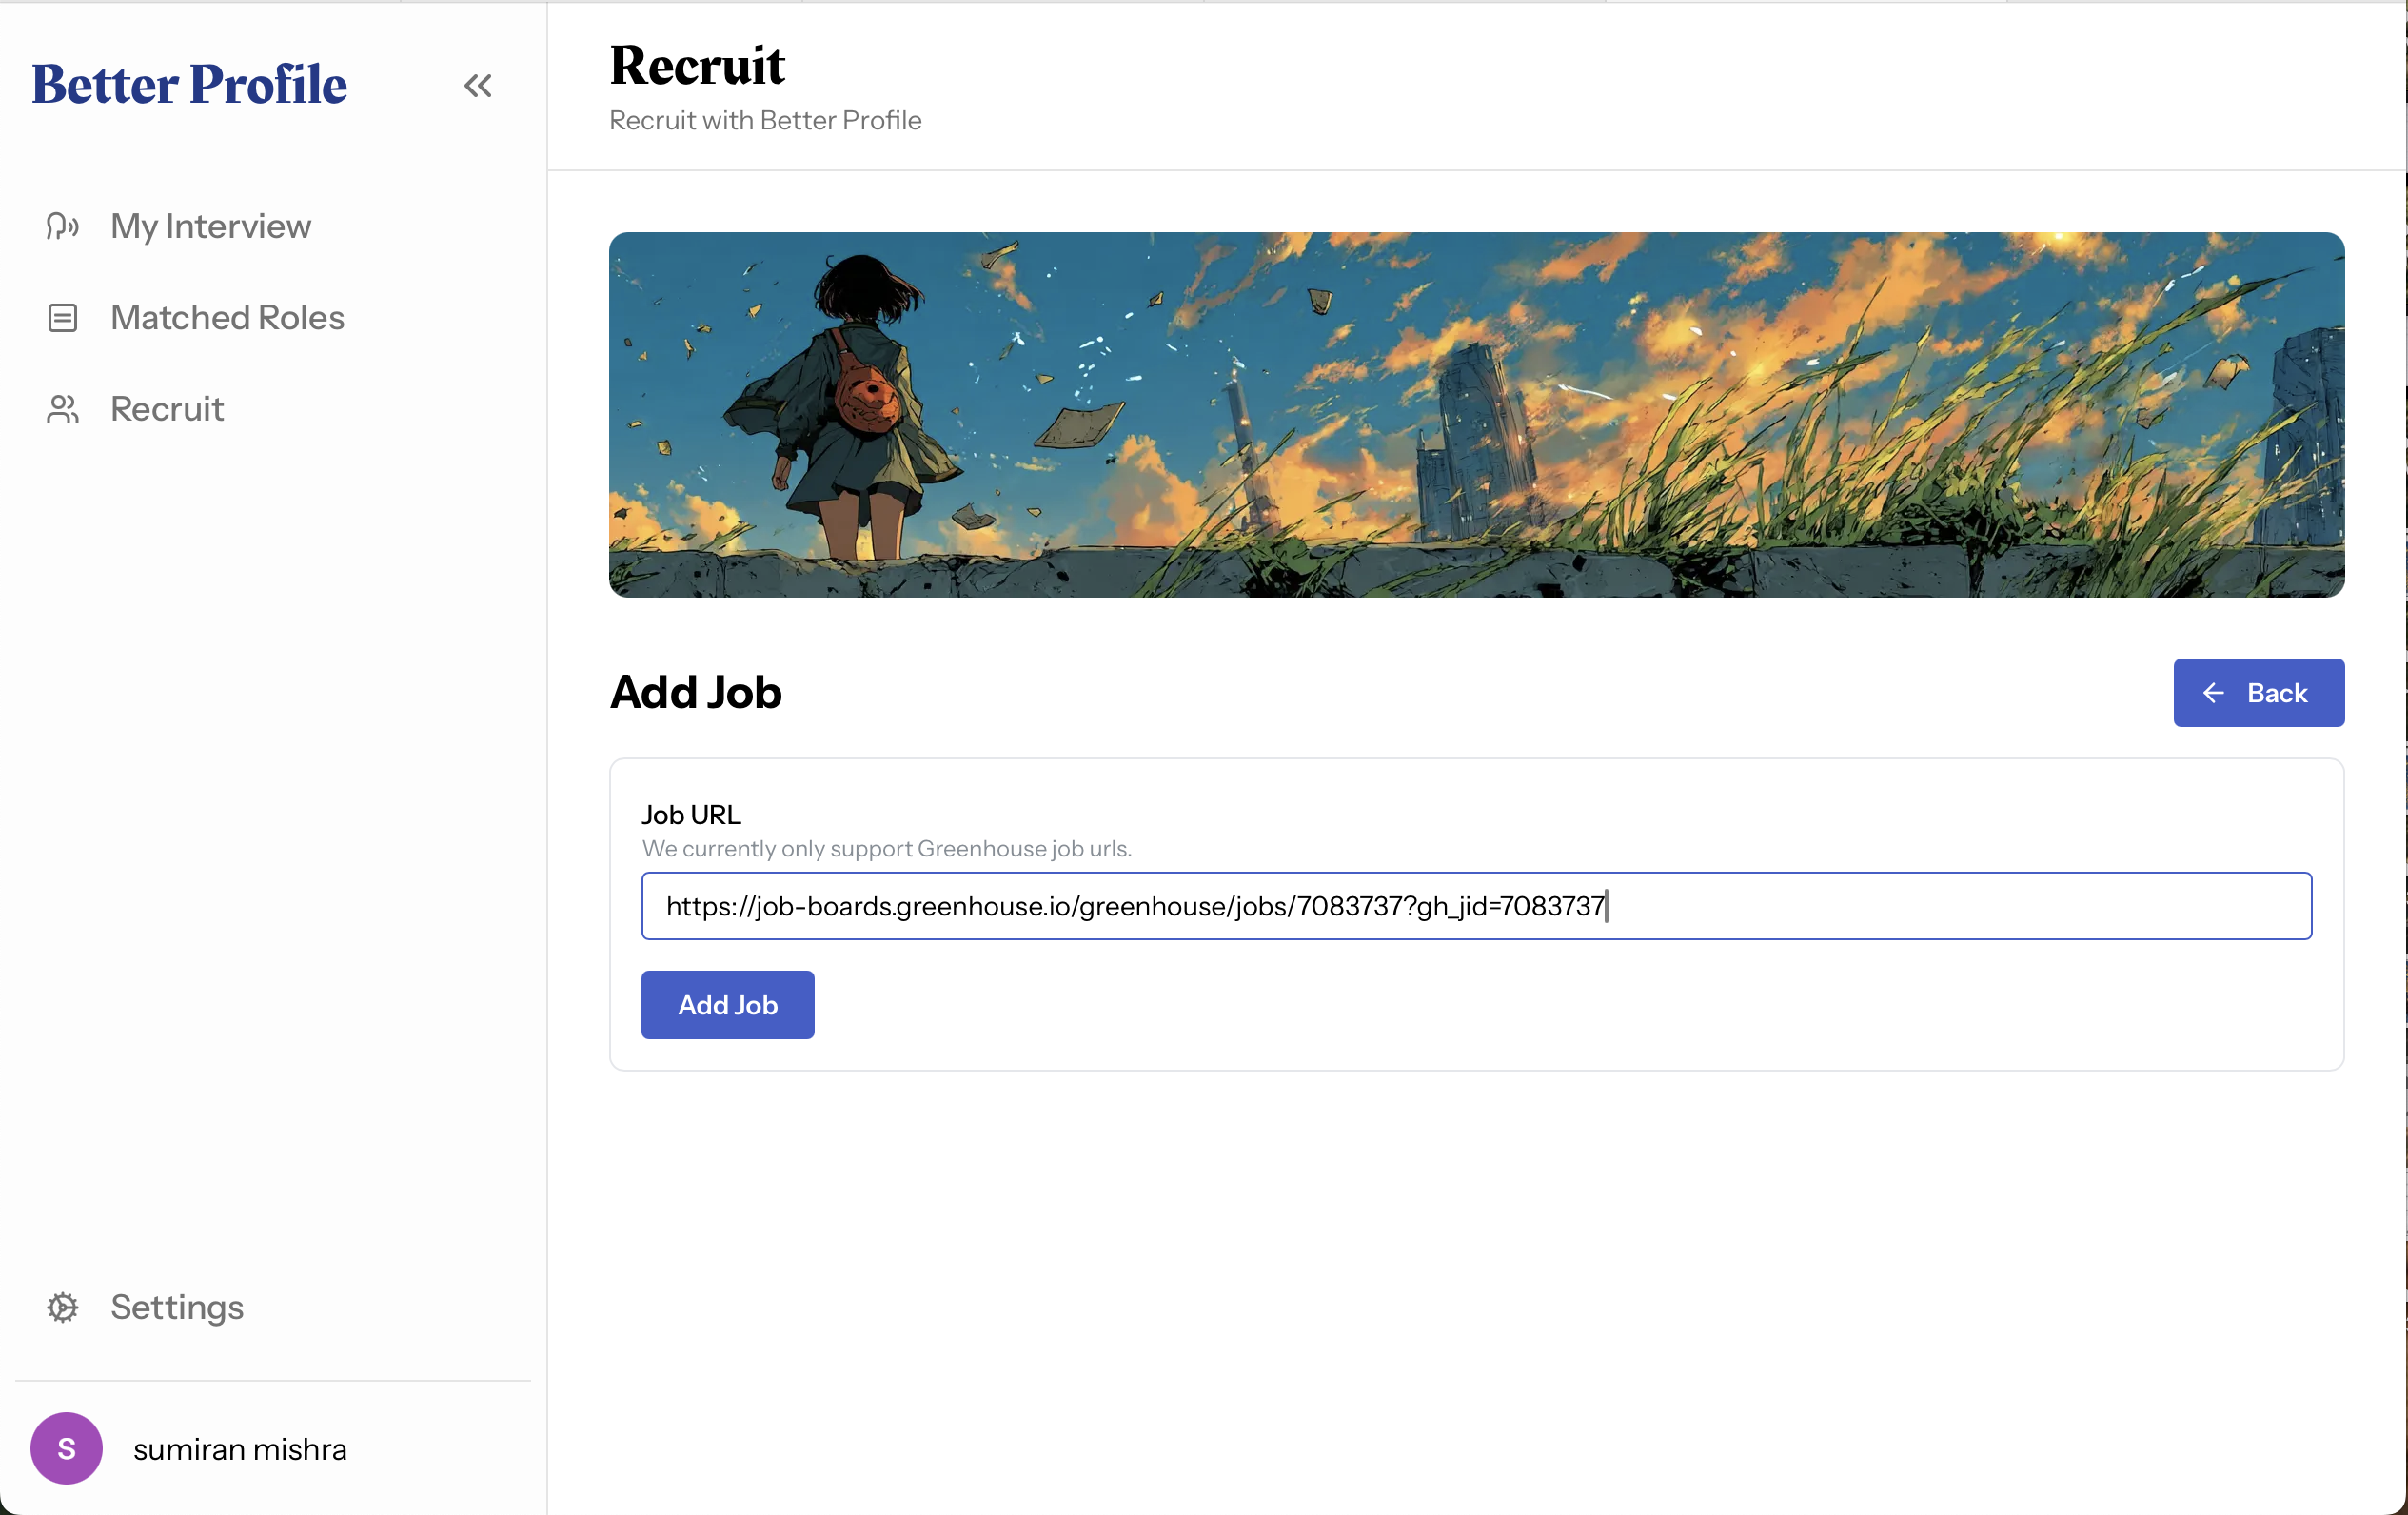Click the Better Profile logo
The width and height of the screenshot is (2408, 1515).
pyautogui.click(x=190, y=84)
